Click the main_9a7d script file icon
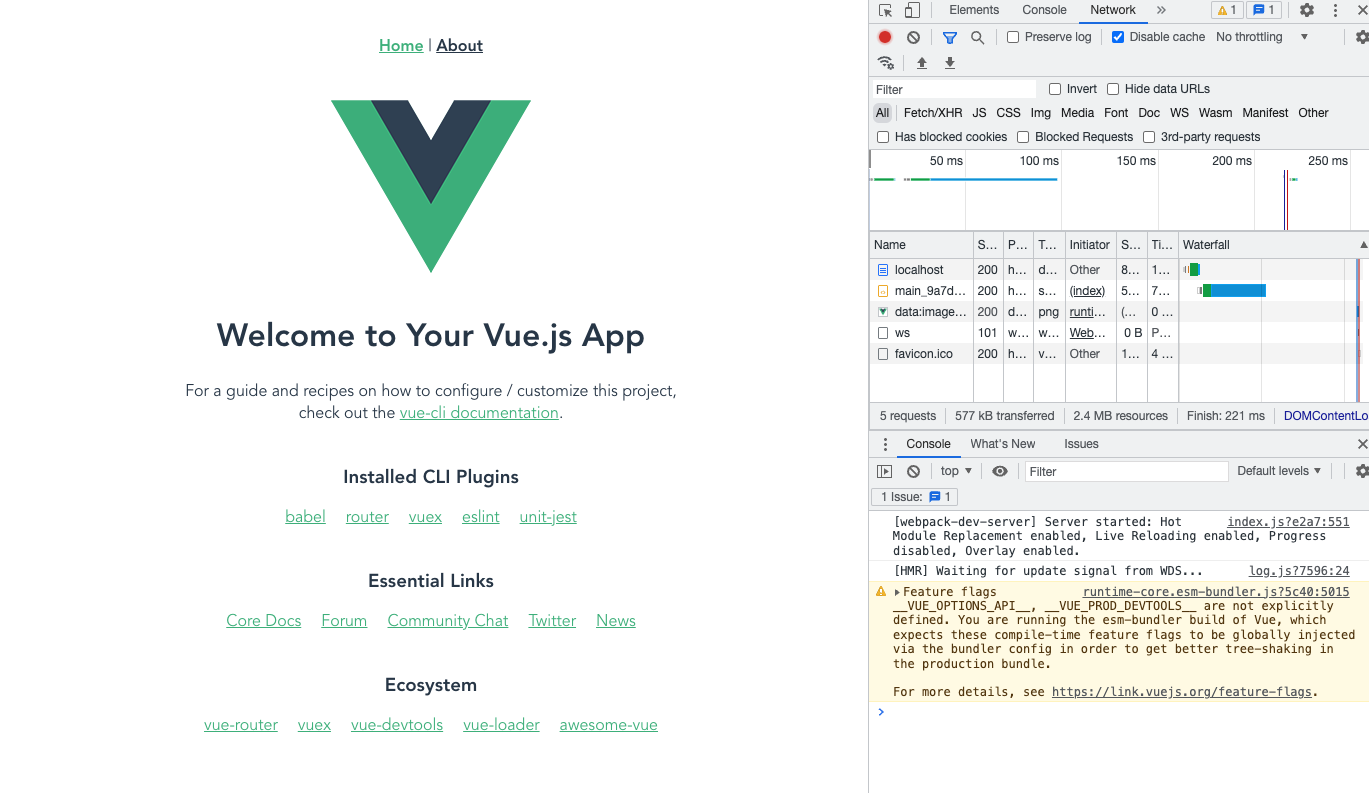The height and width of the screenshot is (793, 1369). (x=883, y=291)
